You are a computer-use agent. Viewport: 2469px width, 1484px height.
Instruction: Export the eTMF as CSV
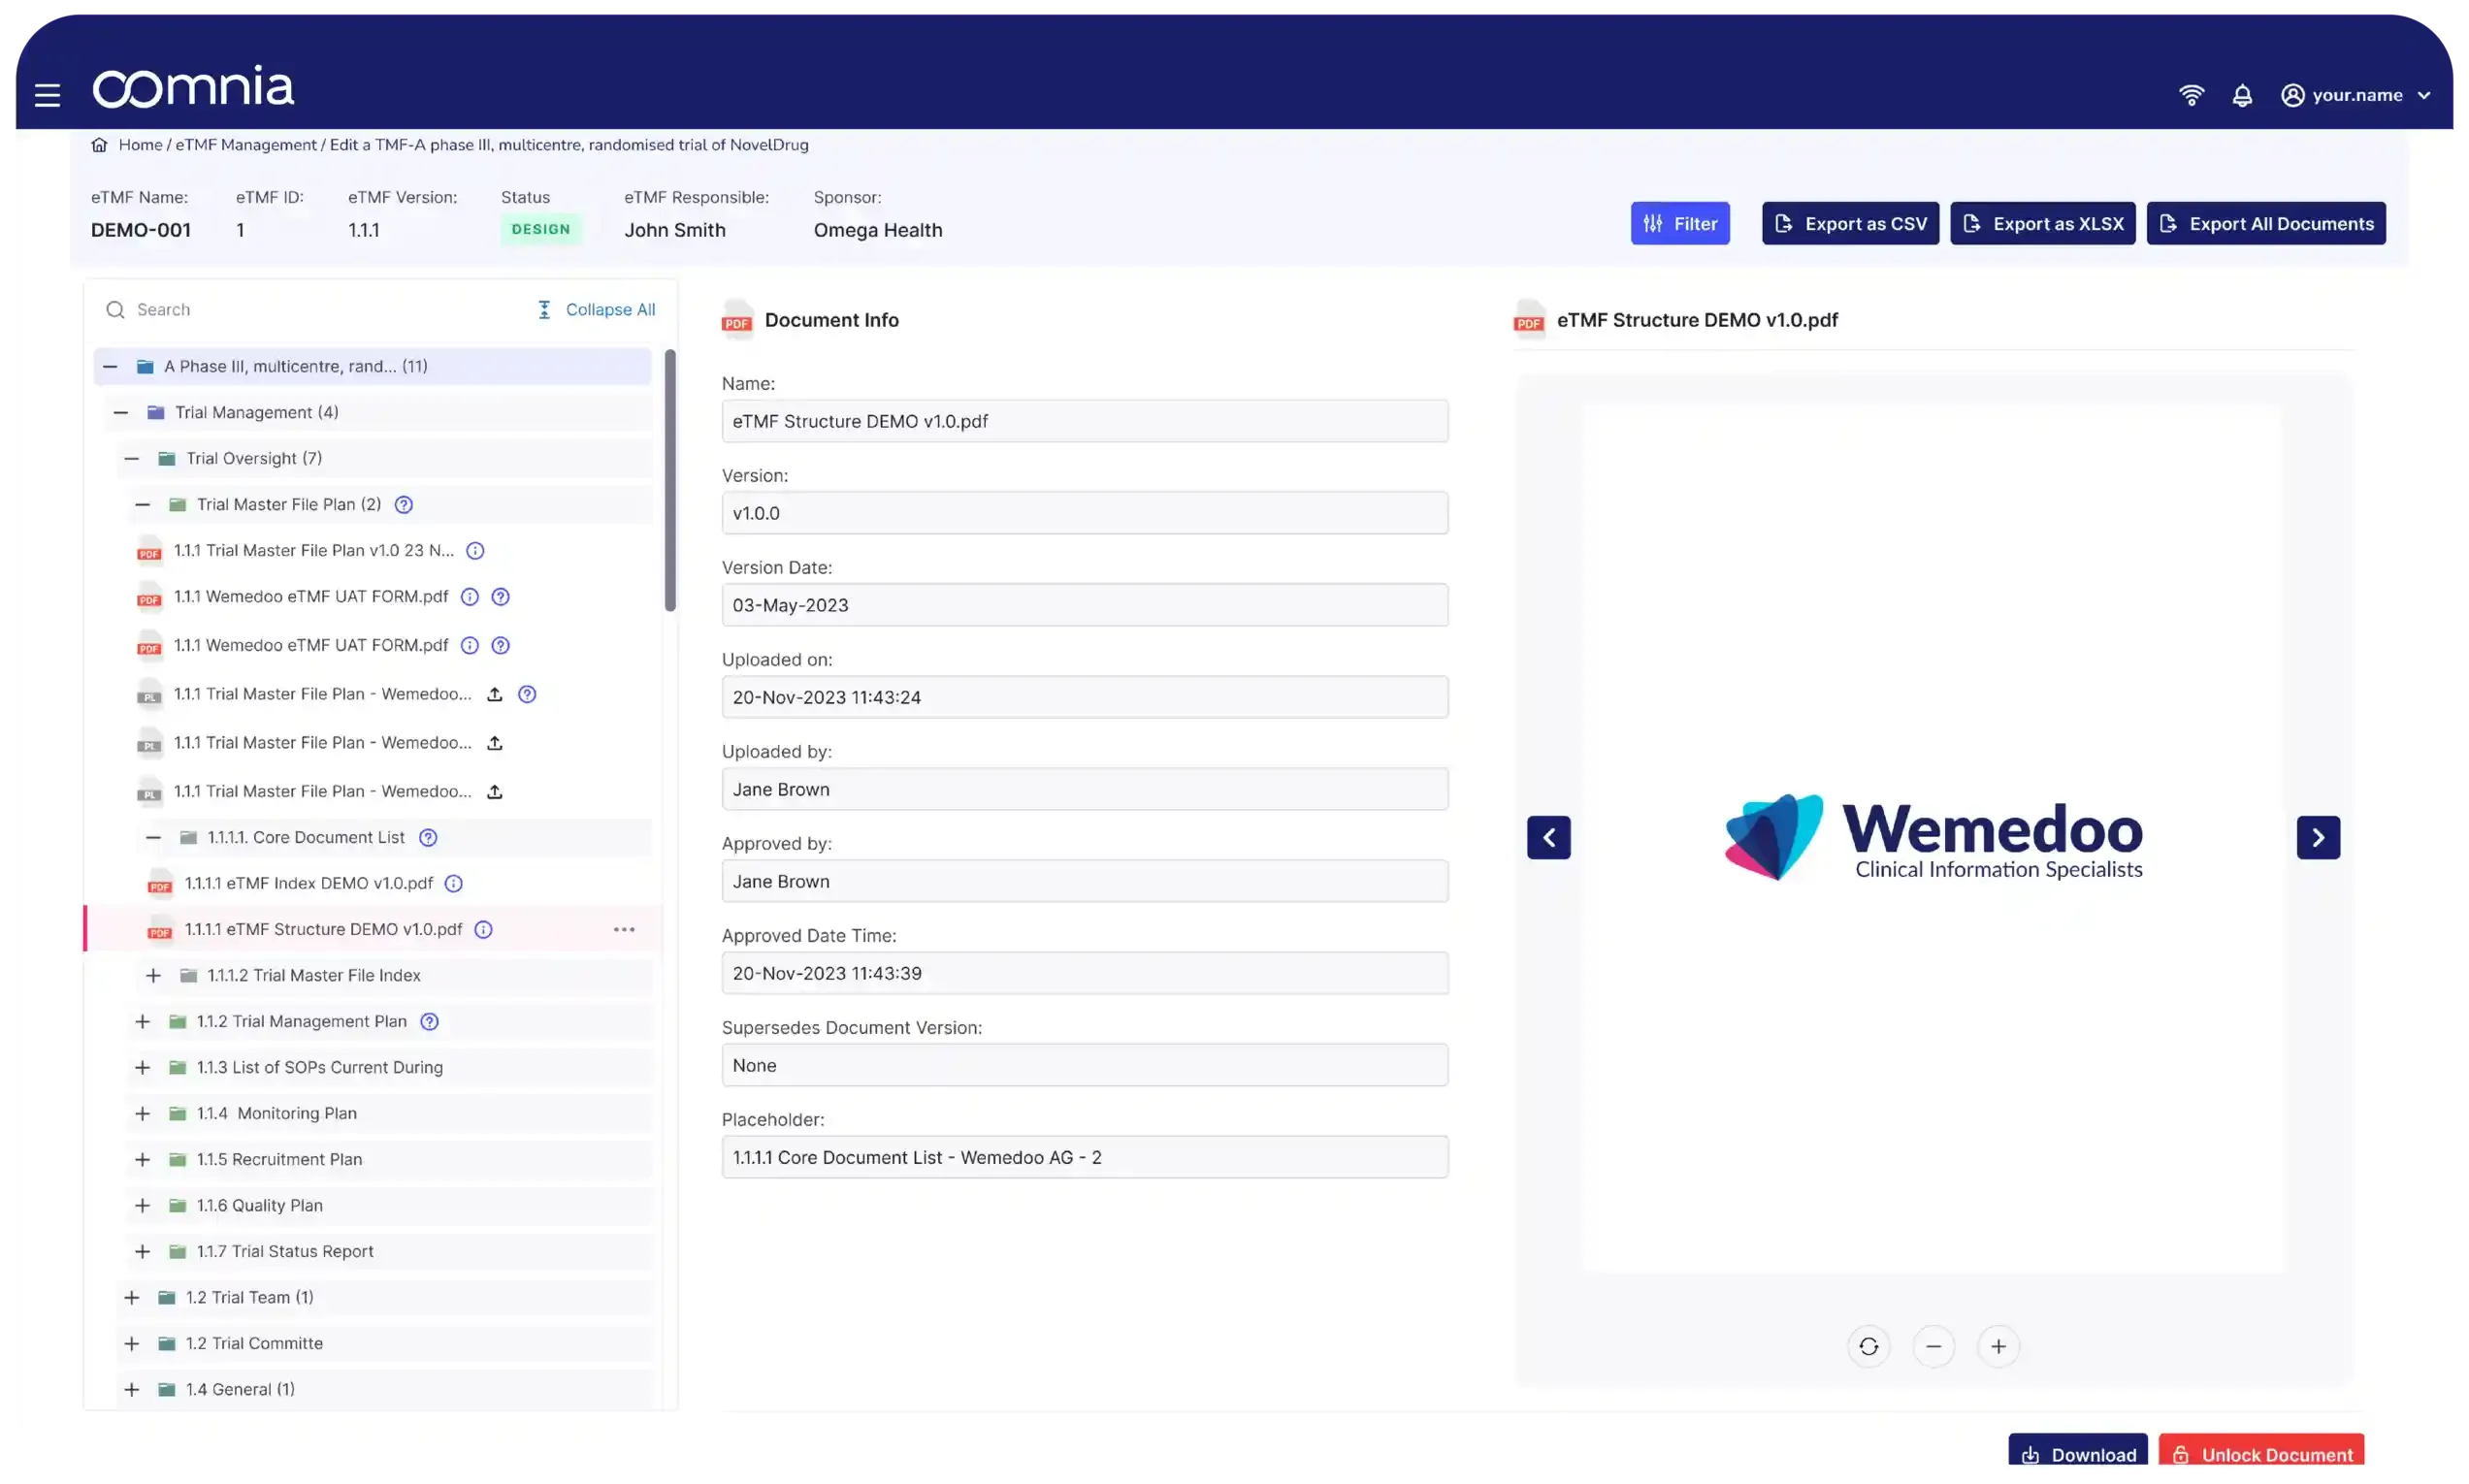1850,223
